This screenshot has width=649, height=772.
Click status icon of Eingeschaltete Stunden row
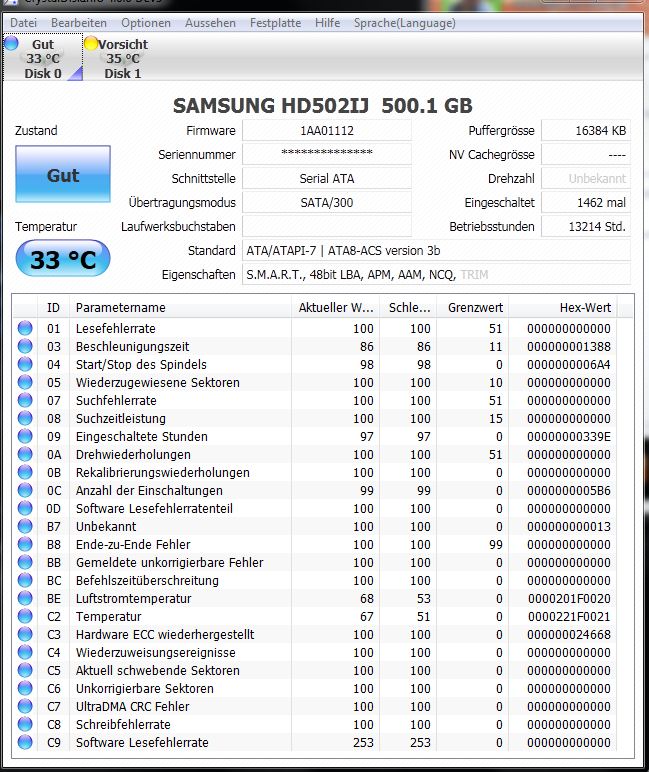click(x=25, y=436)
